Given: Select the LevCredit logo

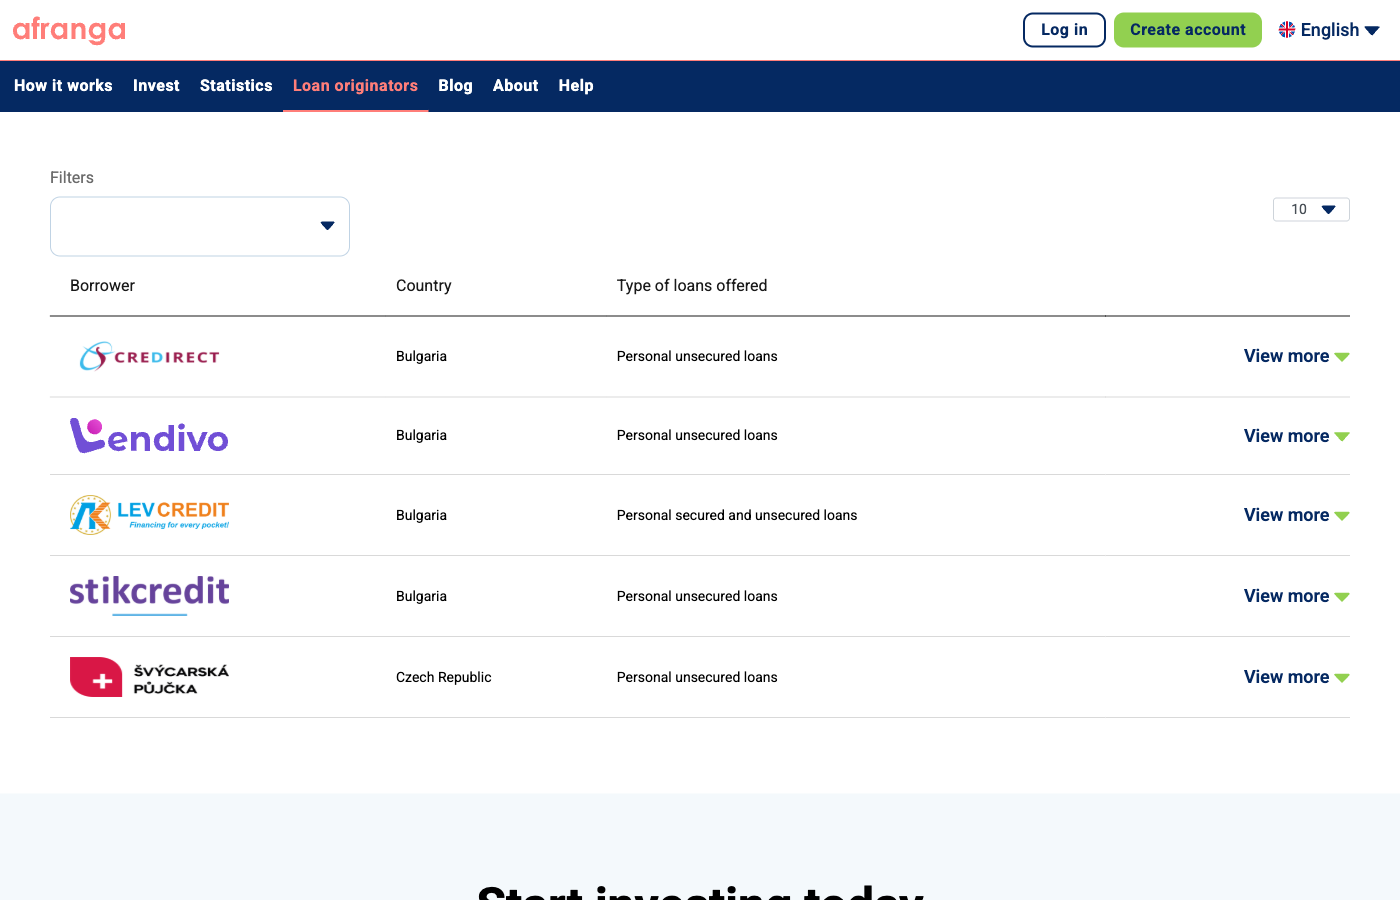Looking at the screenshot, I should click(x=148, y=515).
